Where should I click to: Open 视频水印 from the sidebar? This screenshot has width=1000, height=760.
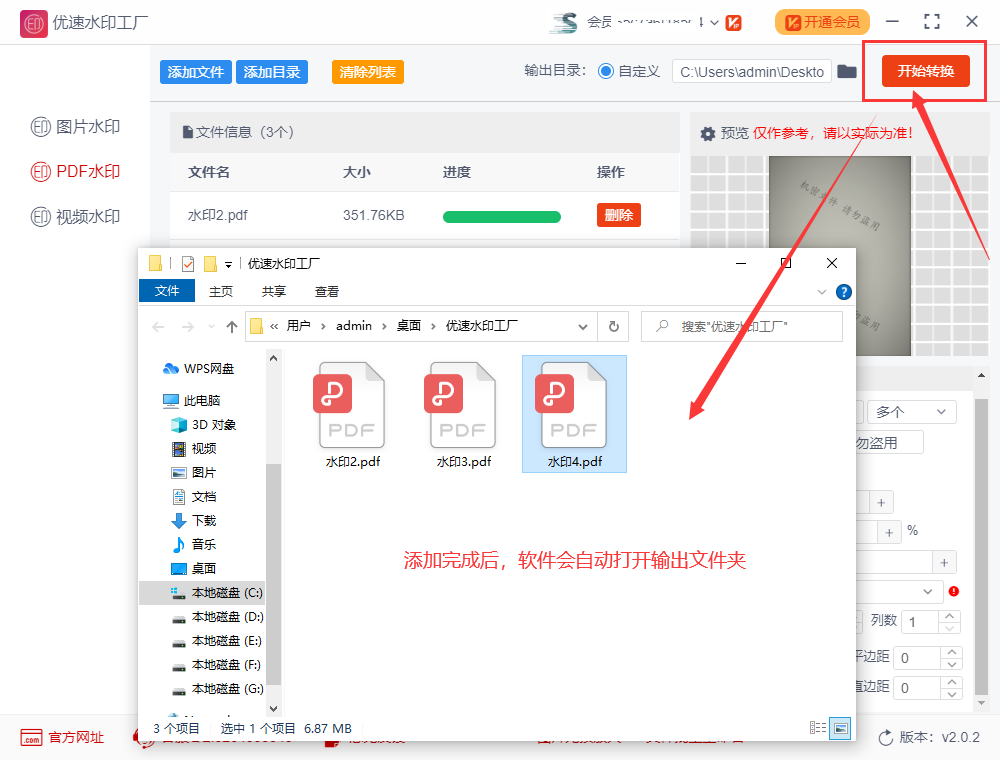click(75, 217)
